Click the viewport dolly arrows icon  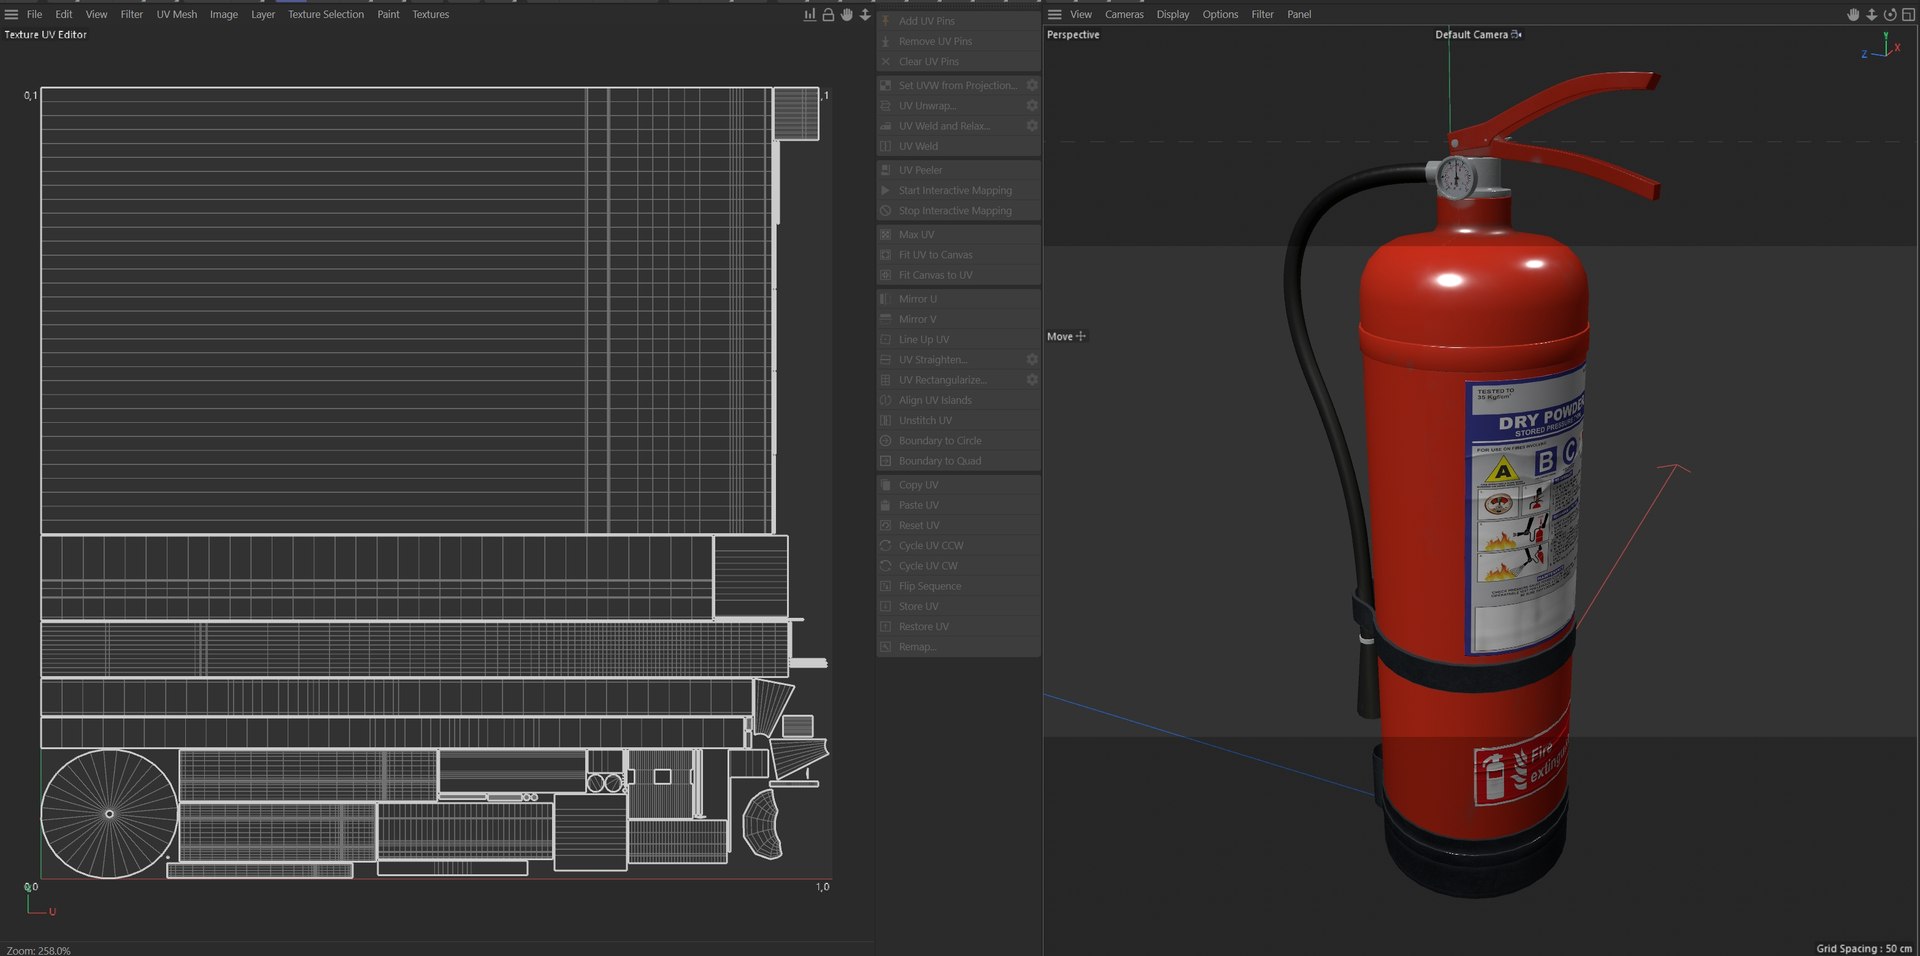pyautogui.click(x=1871, y=14)
